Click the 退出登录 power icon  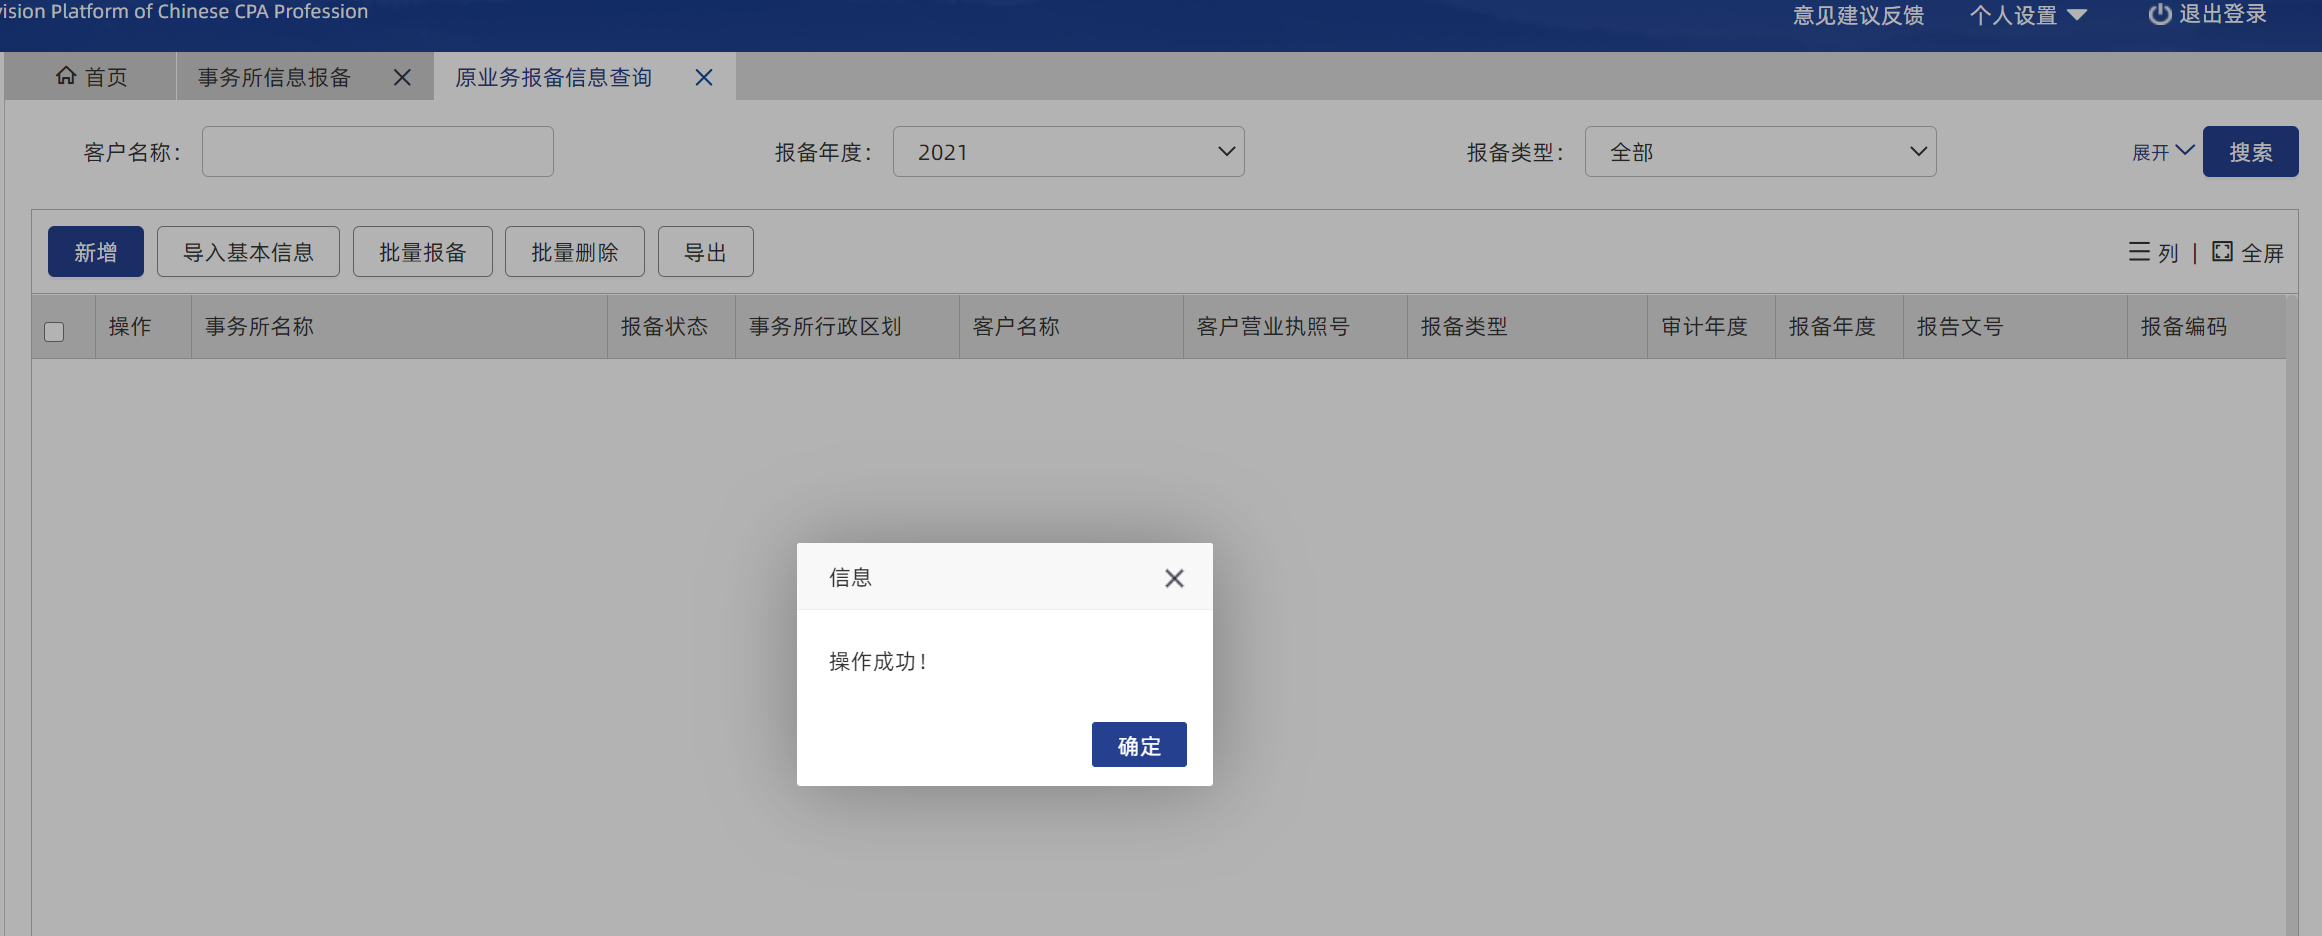pyautogui.click(x=2159, y=14)
